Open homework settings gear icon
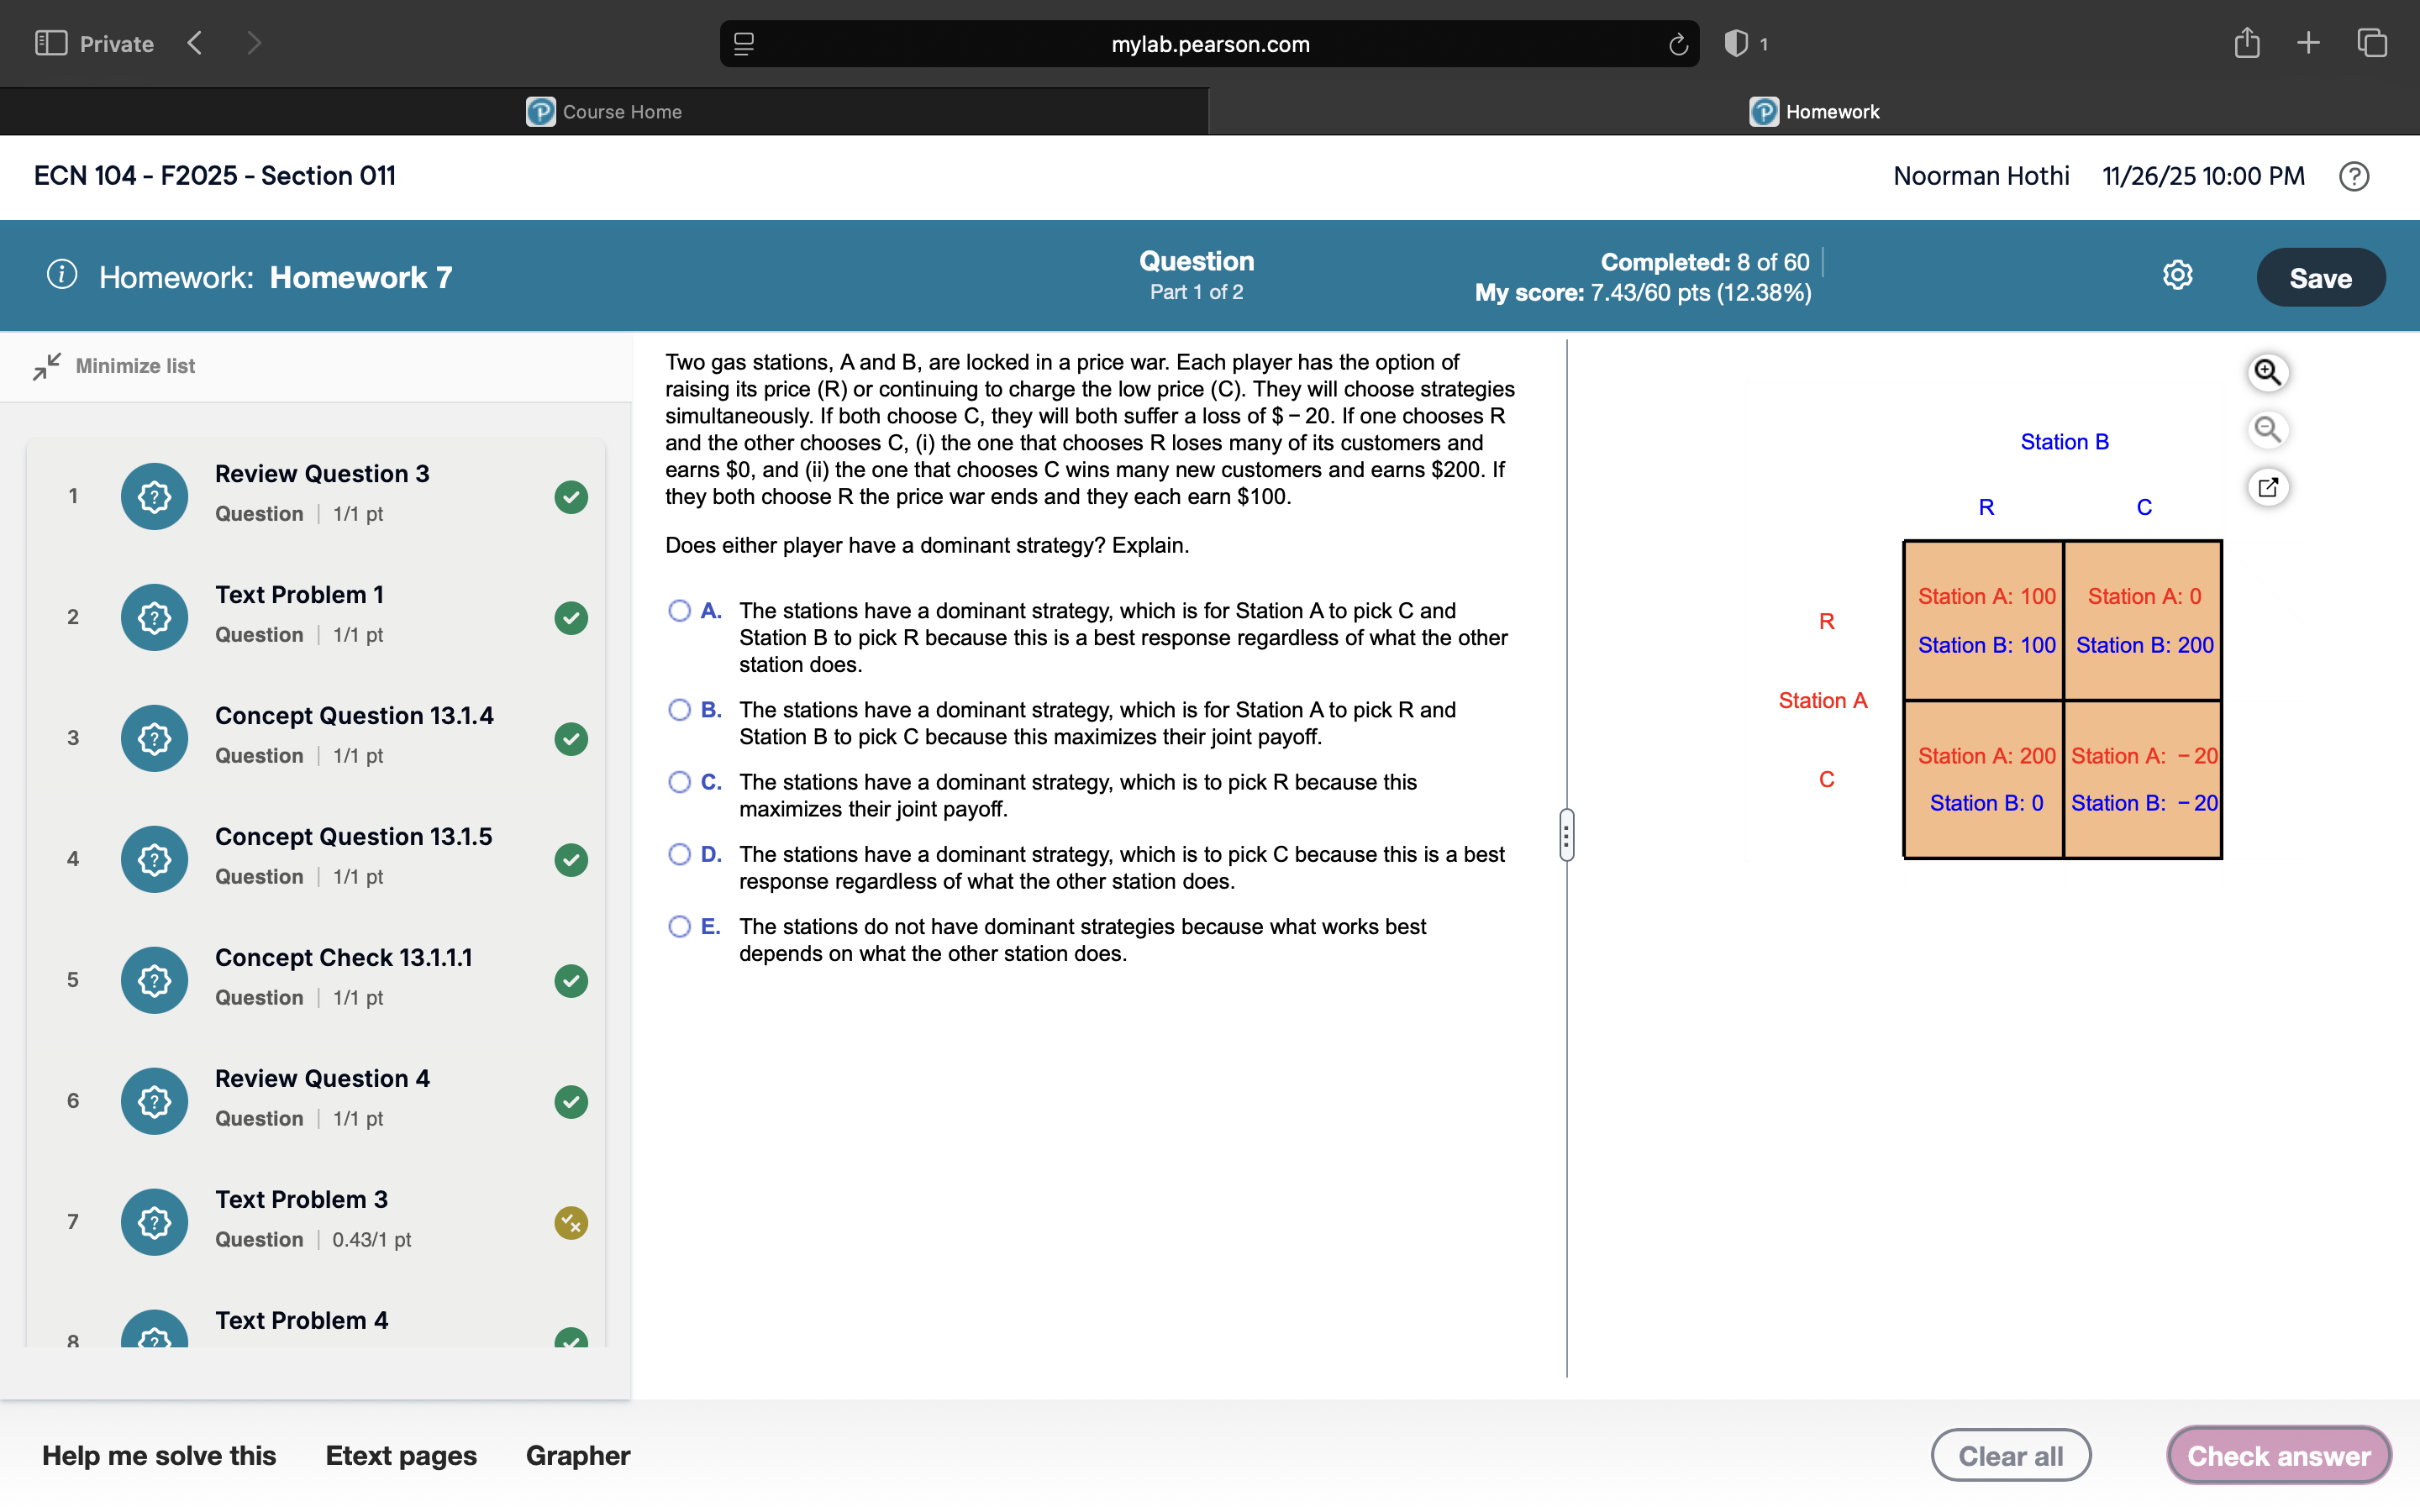 (x=2177, y=275)
